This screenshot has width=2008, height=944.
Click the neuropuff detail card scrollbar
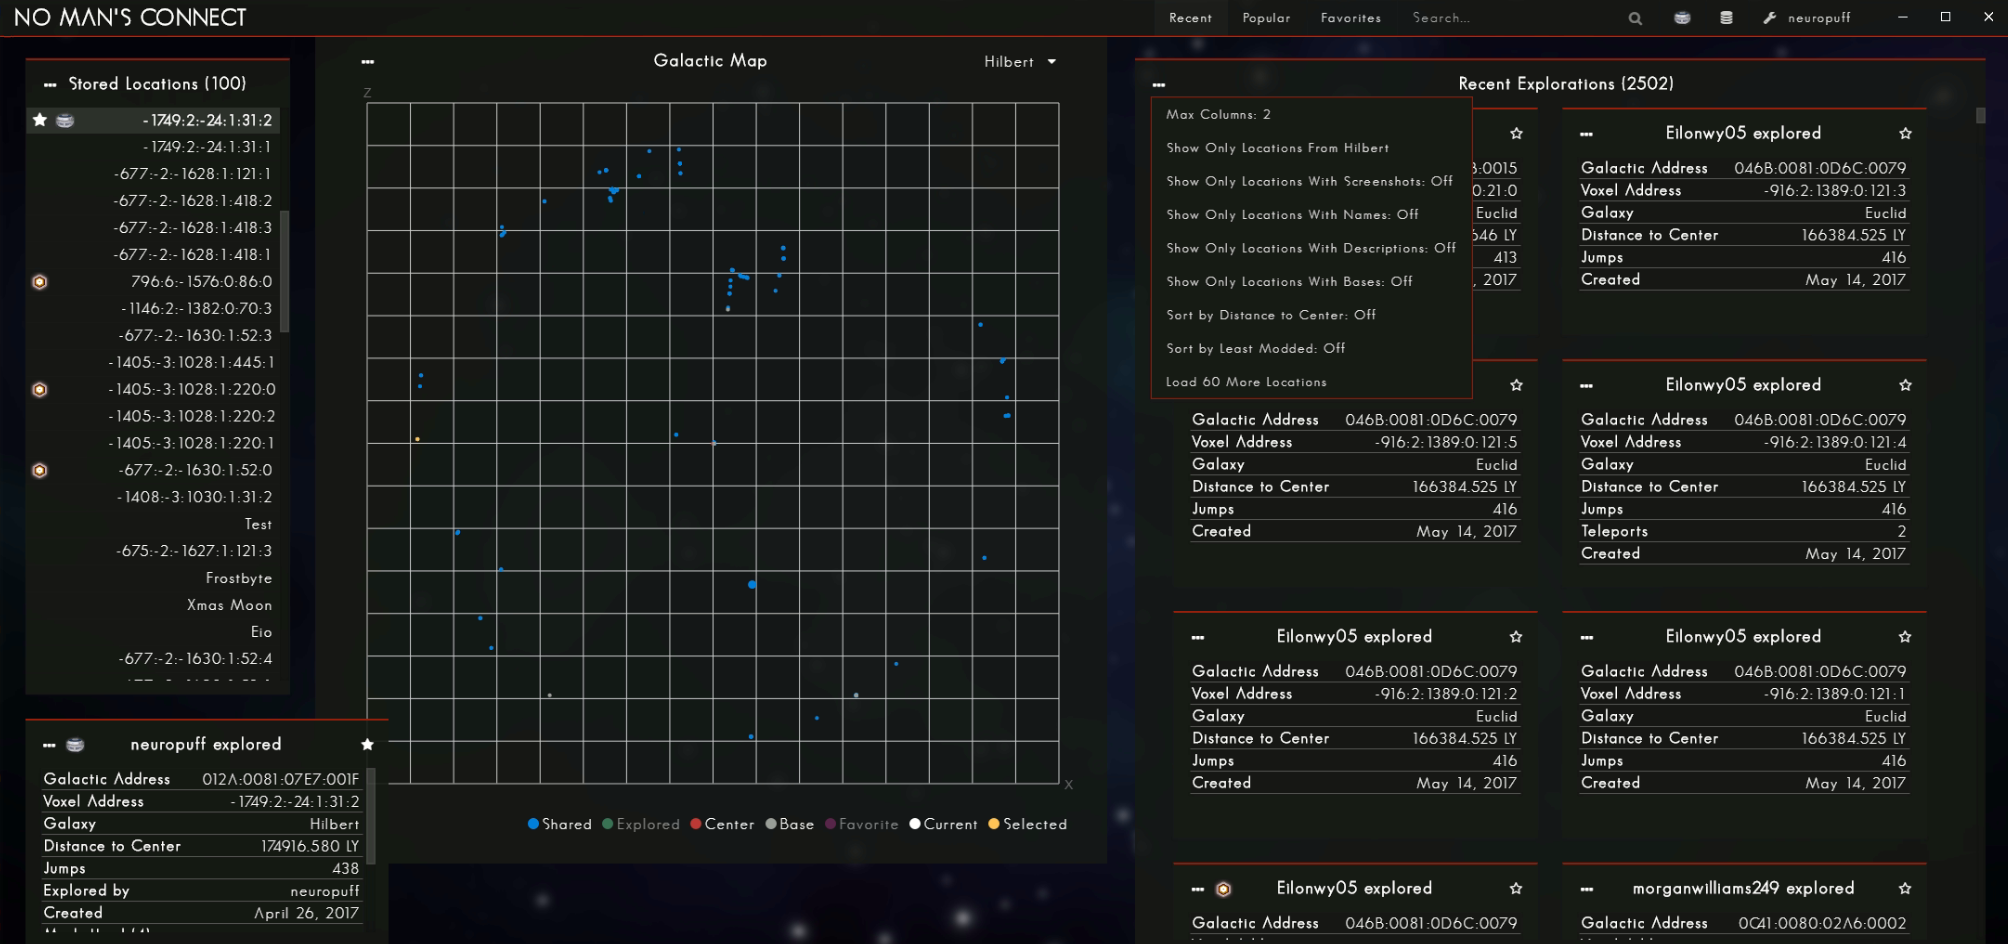click(x=371, y=816)
